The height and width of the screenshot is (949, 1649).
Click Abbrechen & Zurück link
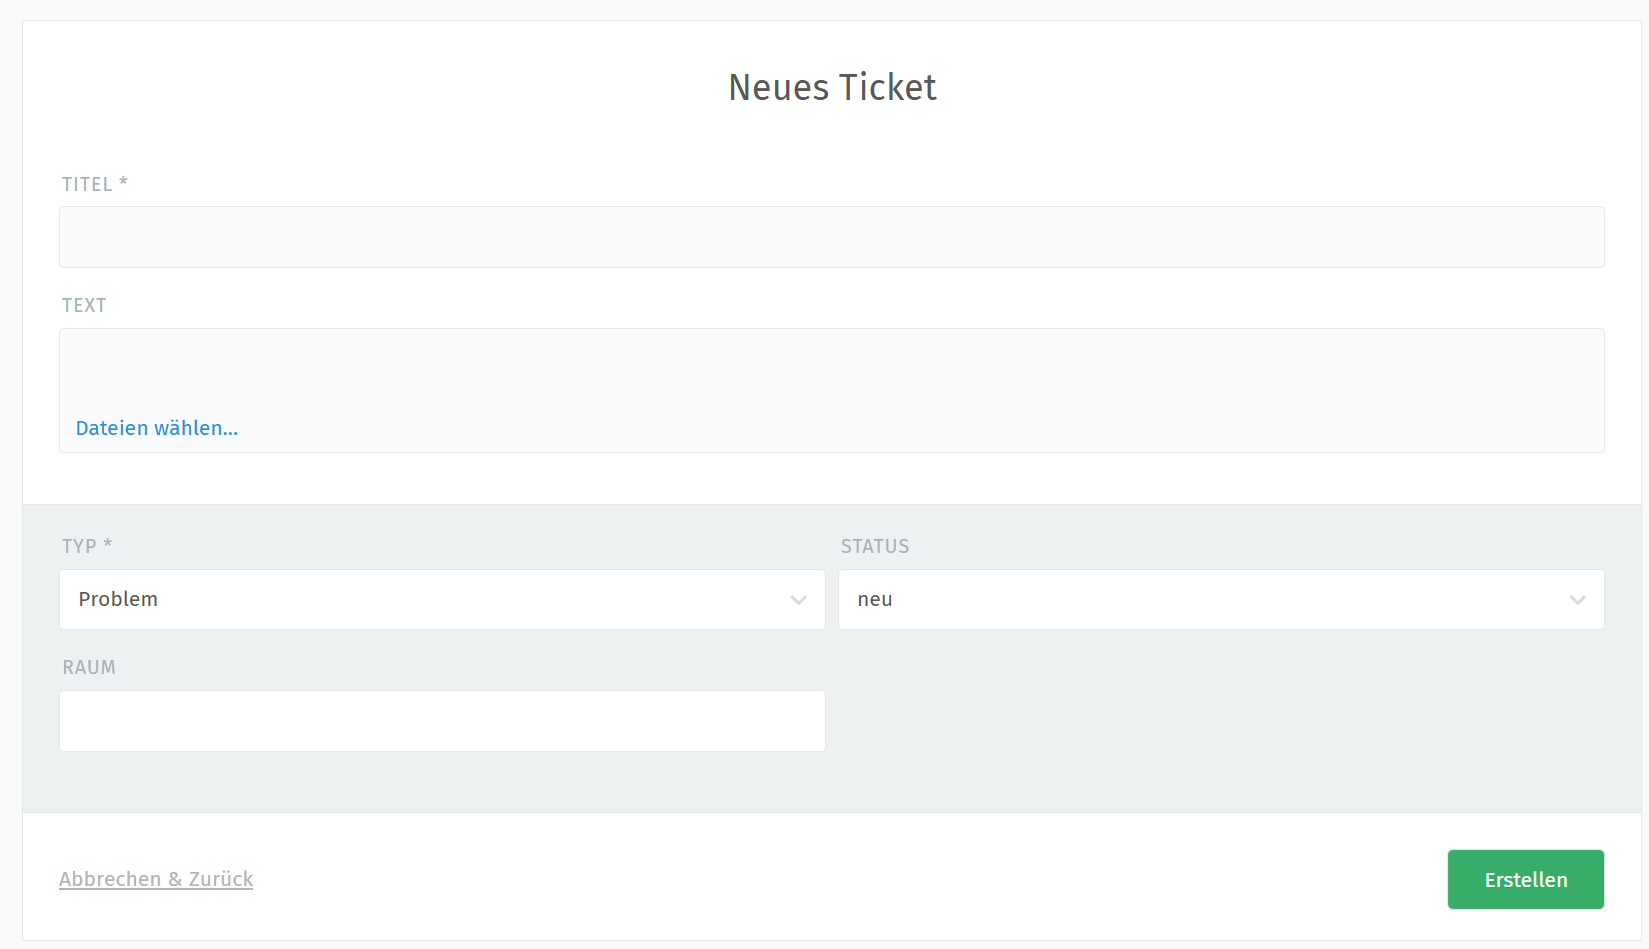(x=156, y=879)
